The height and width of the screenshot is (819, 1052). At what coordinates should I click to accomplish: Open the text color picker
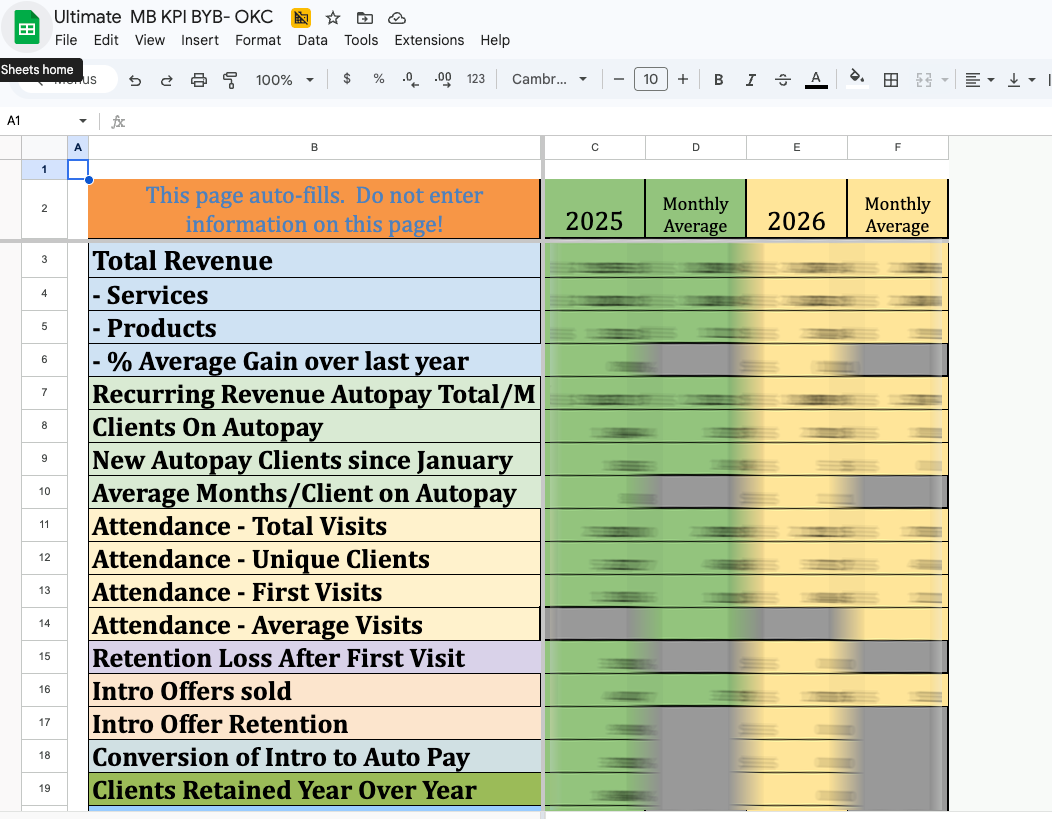coord(815,79)
